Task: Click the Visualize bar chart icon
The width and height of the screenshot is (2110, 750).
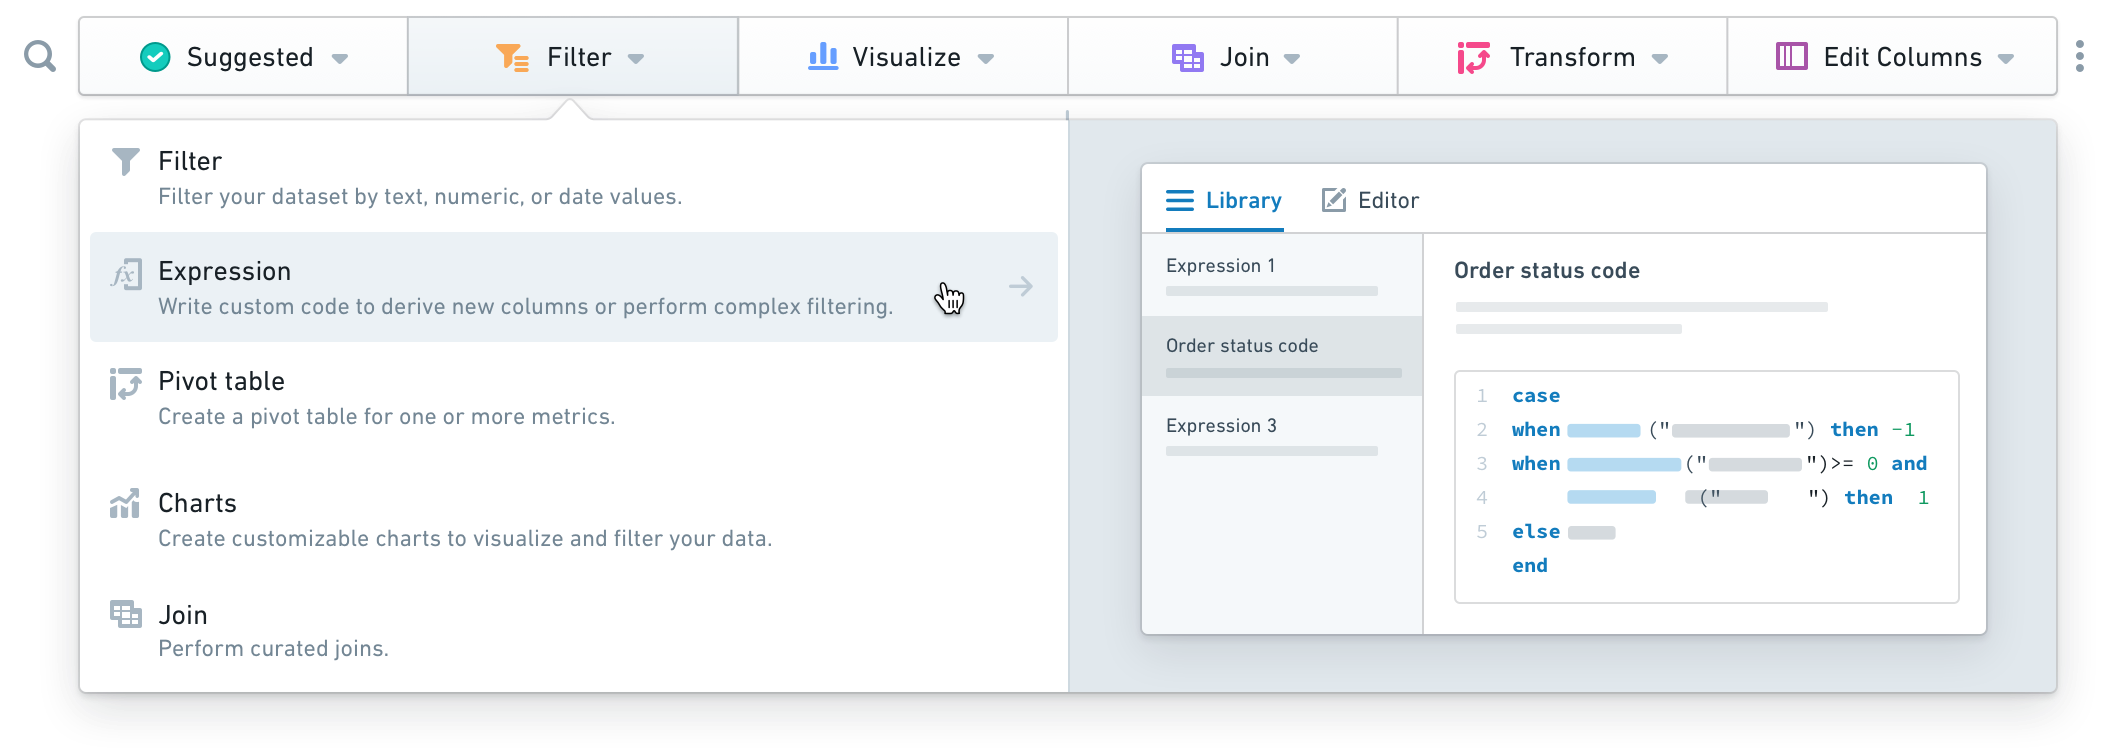Action: 823,56
